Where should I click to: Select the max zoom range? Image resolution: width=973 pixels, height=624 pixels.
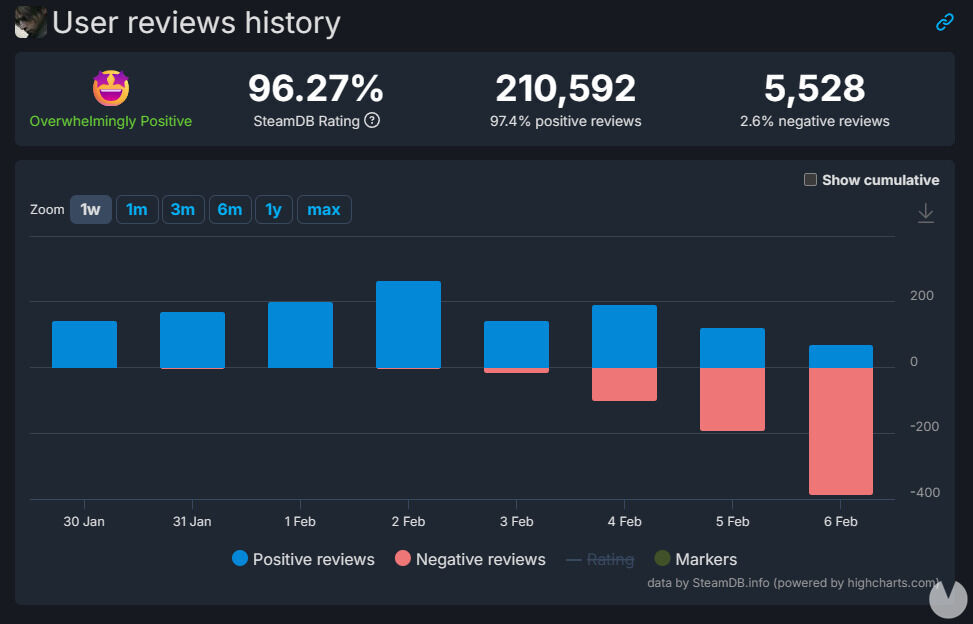(x=324, y=210)
